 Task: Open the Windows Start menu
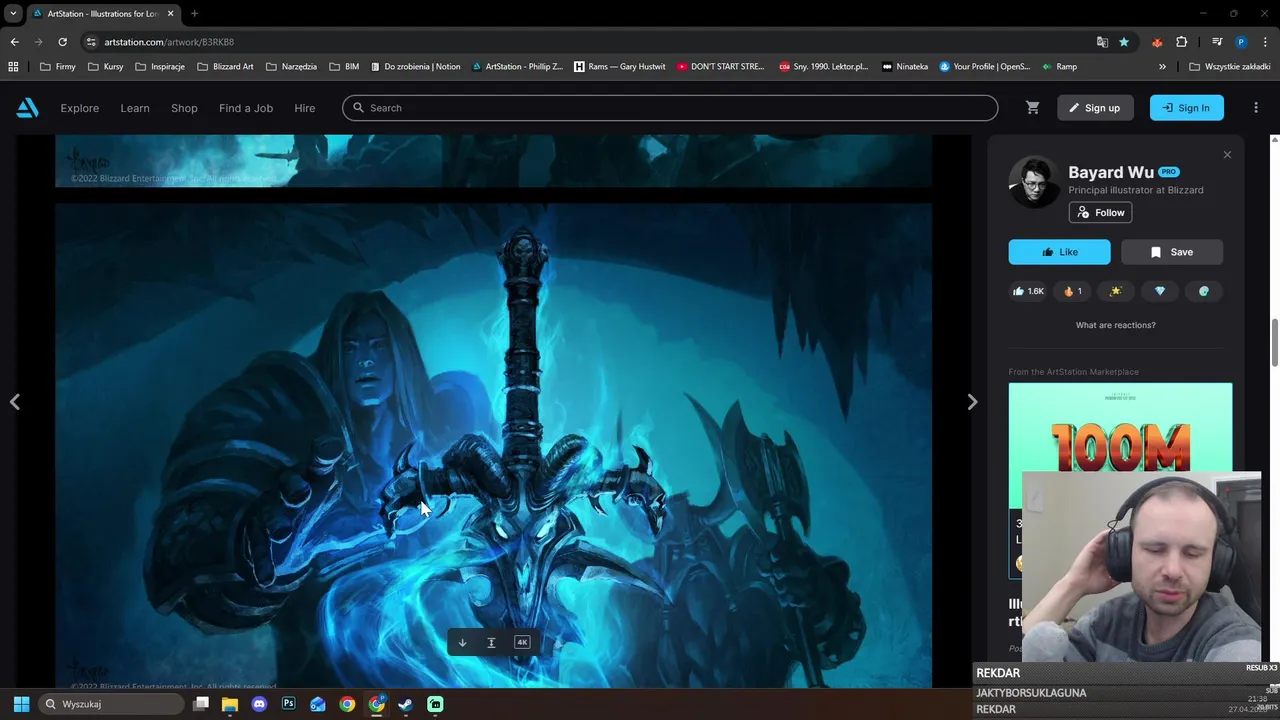pos(21,704)
